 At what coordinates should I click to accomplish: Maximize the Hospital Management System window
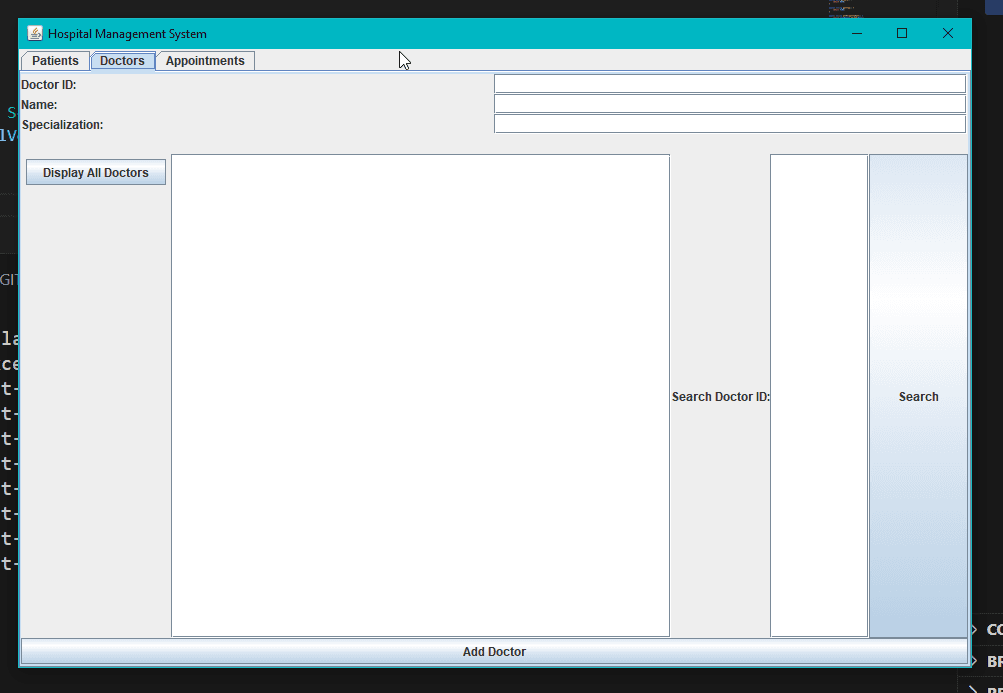(x=902, y=33)
